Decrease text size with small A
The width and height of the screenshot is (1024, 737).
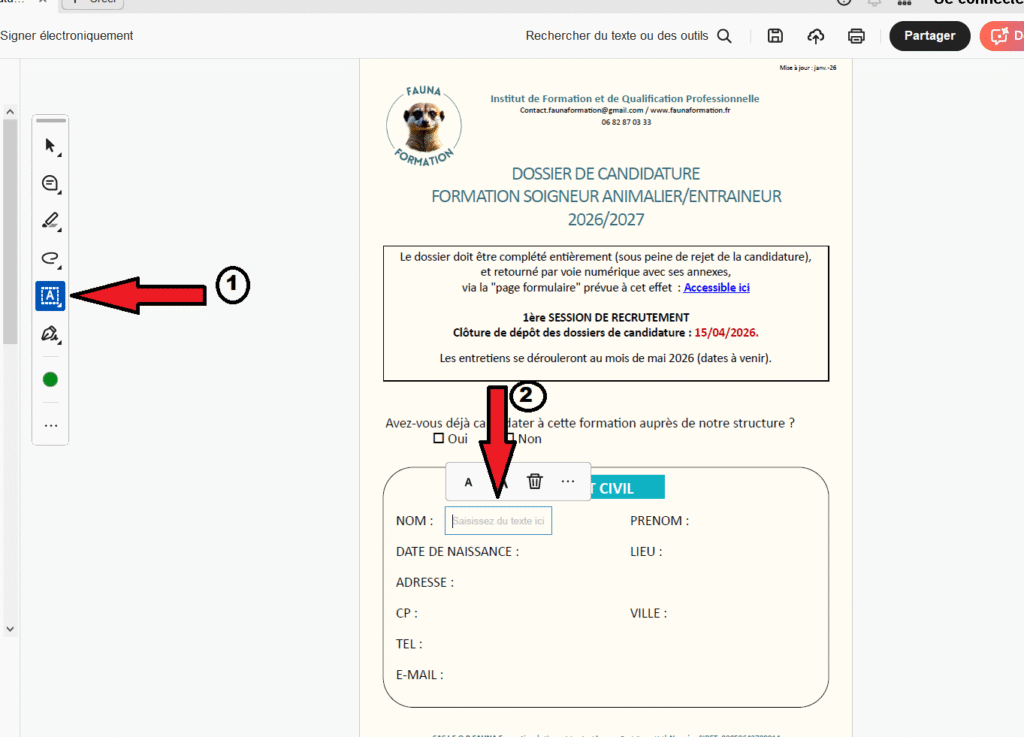coord(468,482)
